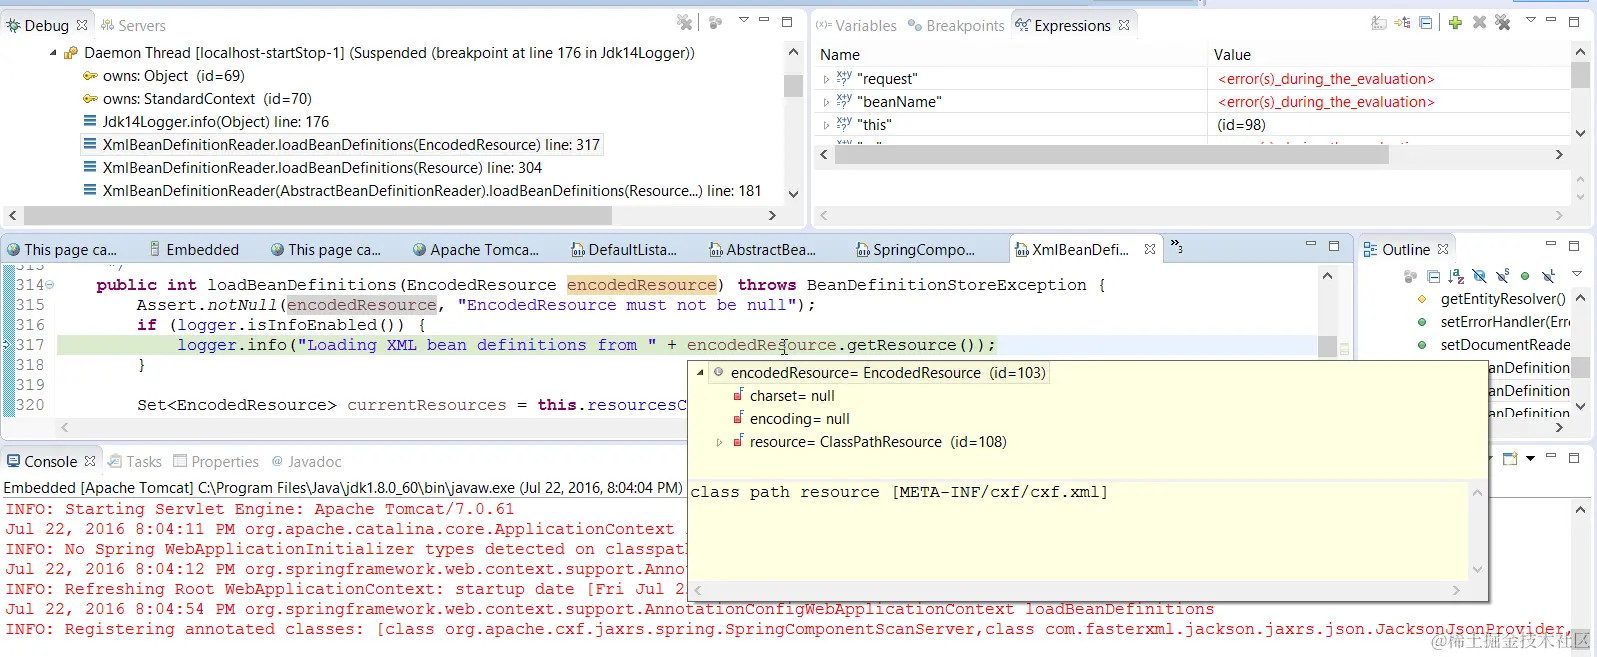The height and width of the screenshot is (657, 1597).
Task: Add new expression with green plus icon
Action: (1455, 23)
